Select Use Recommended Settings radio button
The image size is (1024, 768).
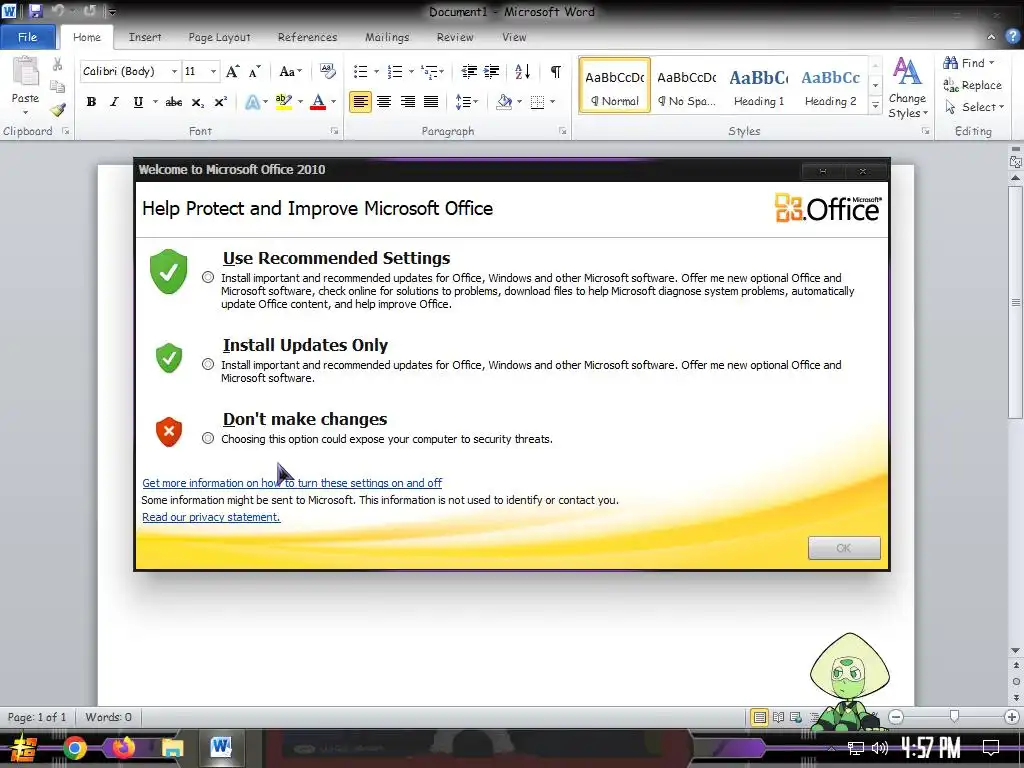tap(208, 277)
